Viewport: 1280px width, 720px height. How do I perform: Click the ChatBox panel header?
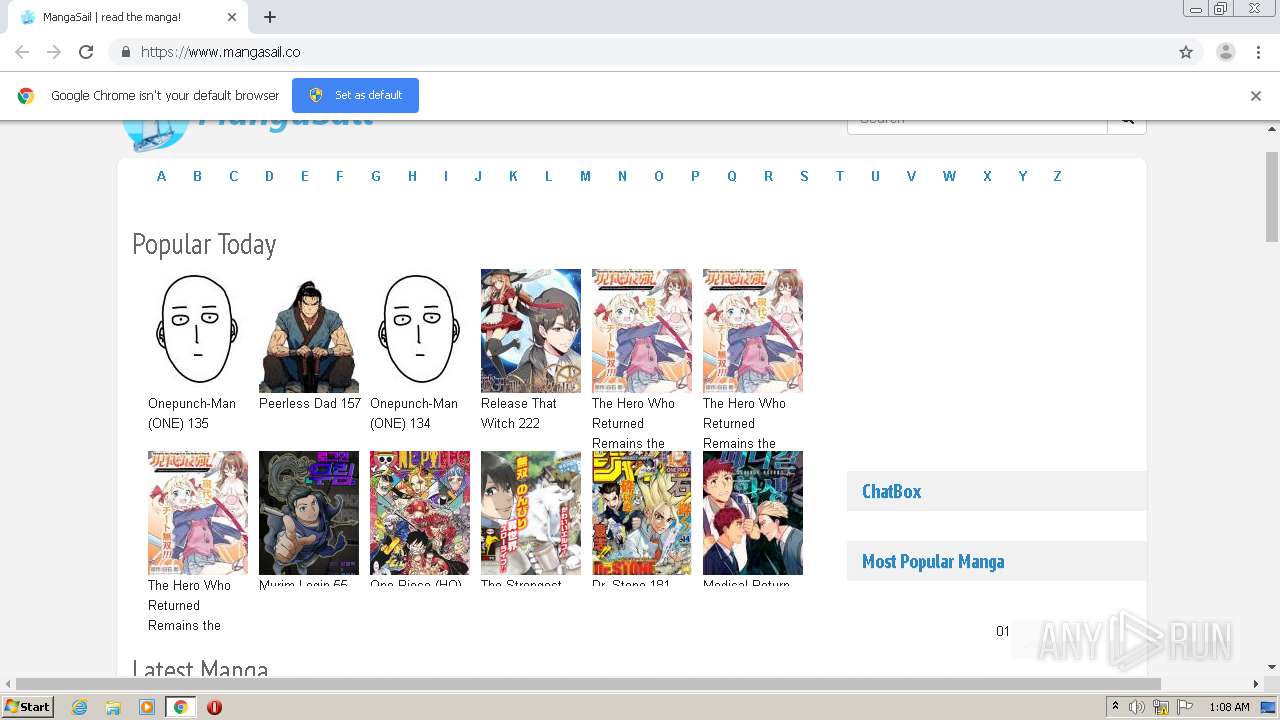(996, 491)
